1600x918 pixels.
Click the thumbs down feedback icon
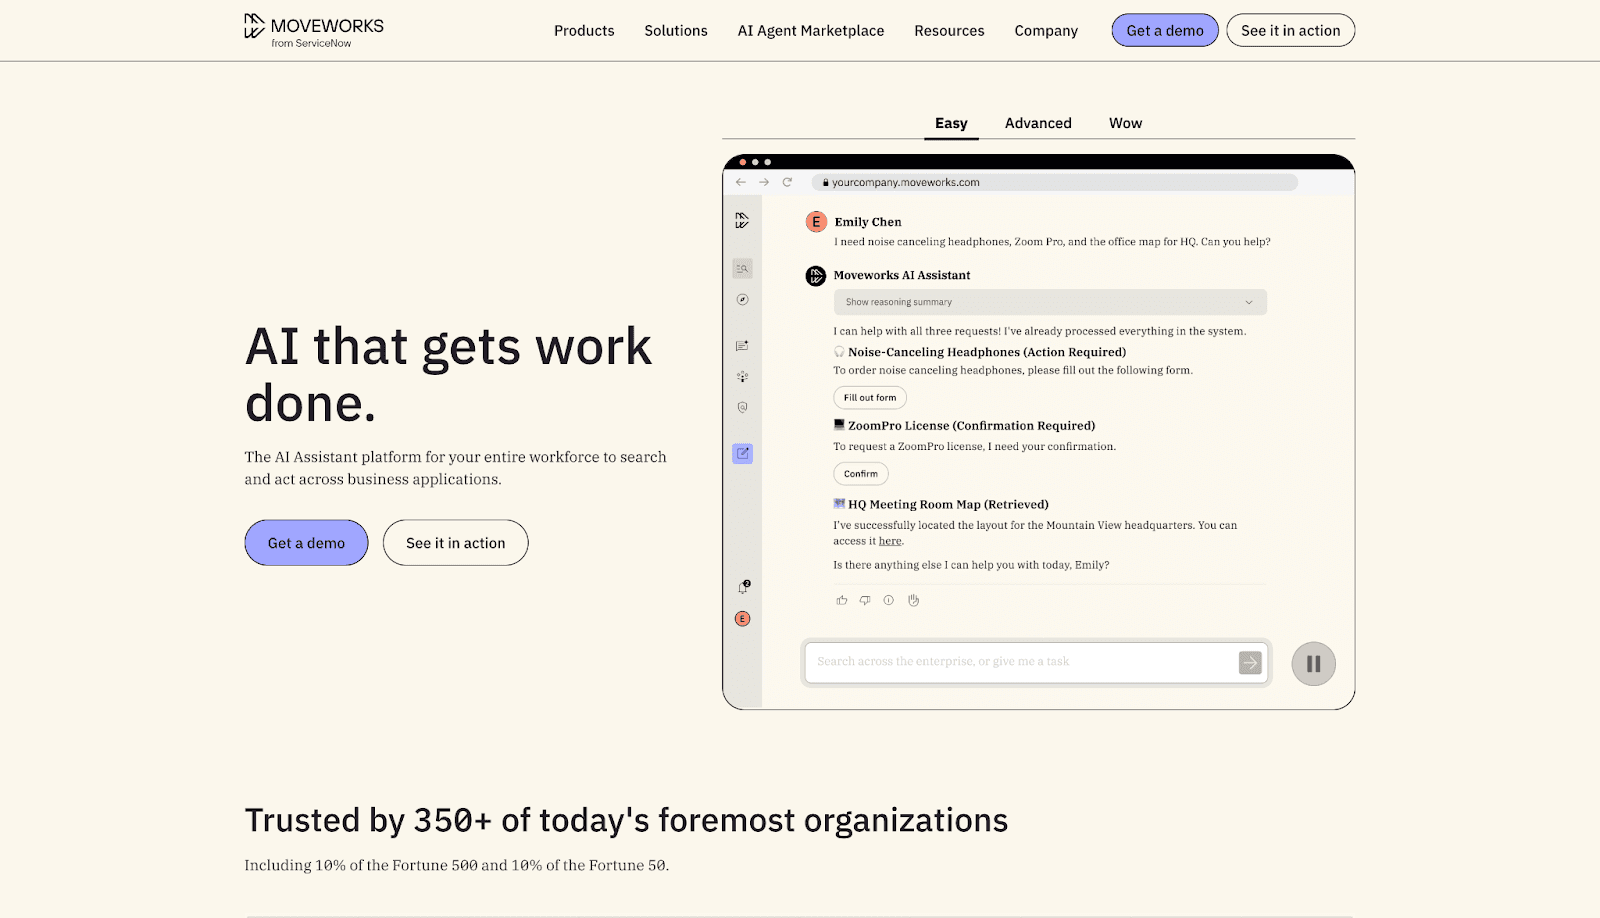click(865, 600)
